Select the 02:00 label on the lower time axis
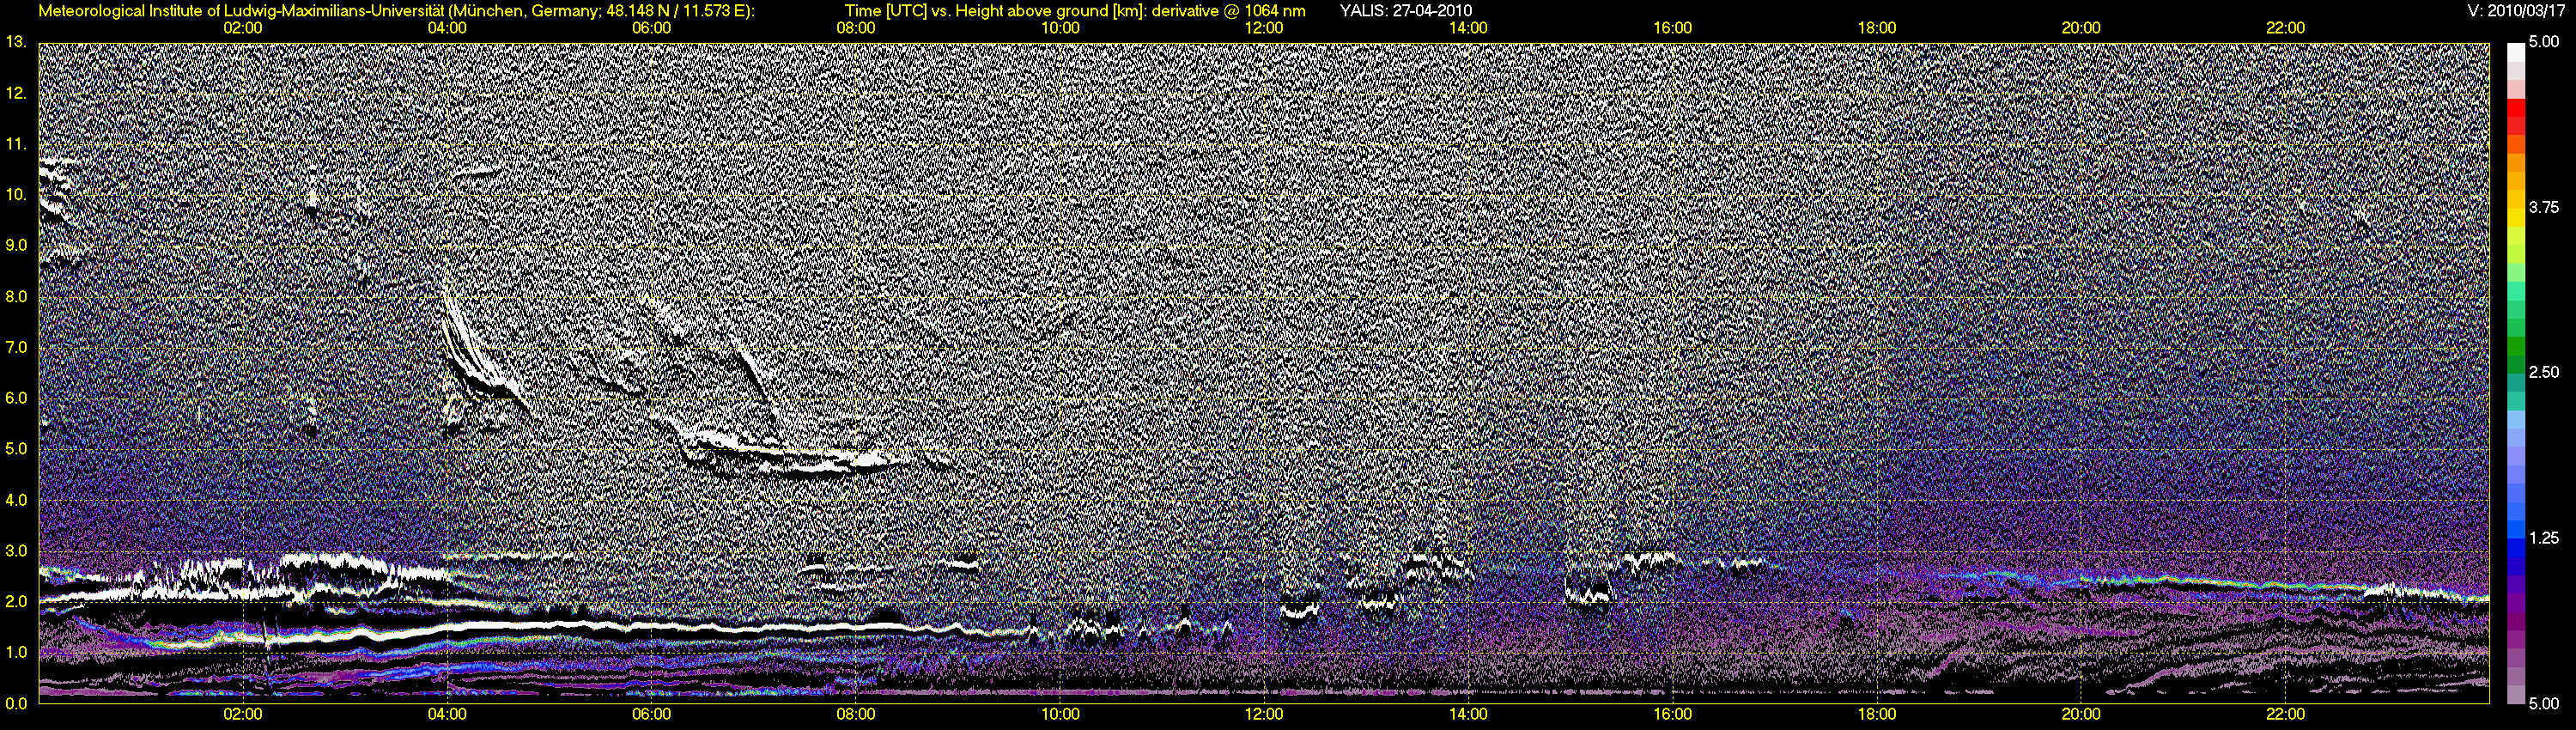 pyautogui.click(x=243, y=714)
